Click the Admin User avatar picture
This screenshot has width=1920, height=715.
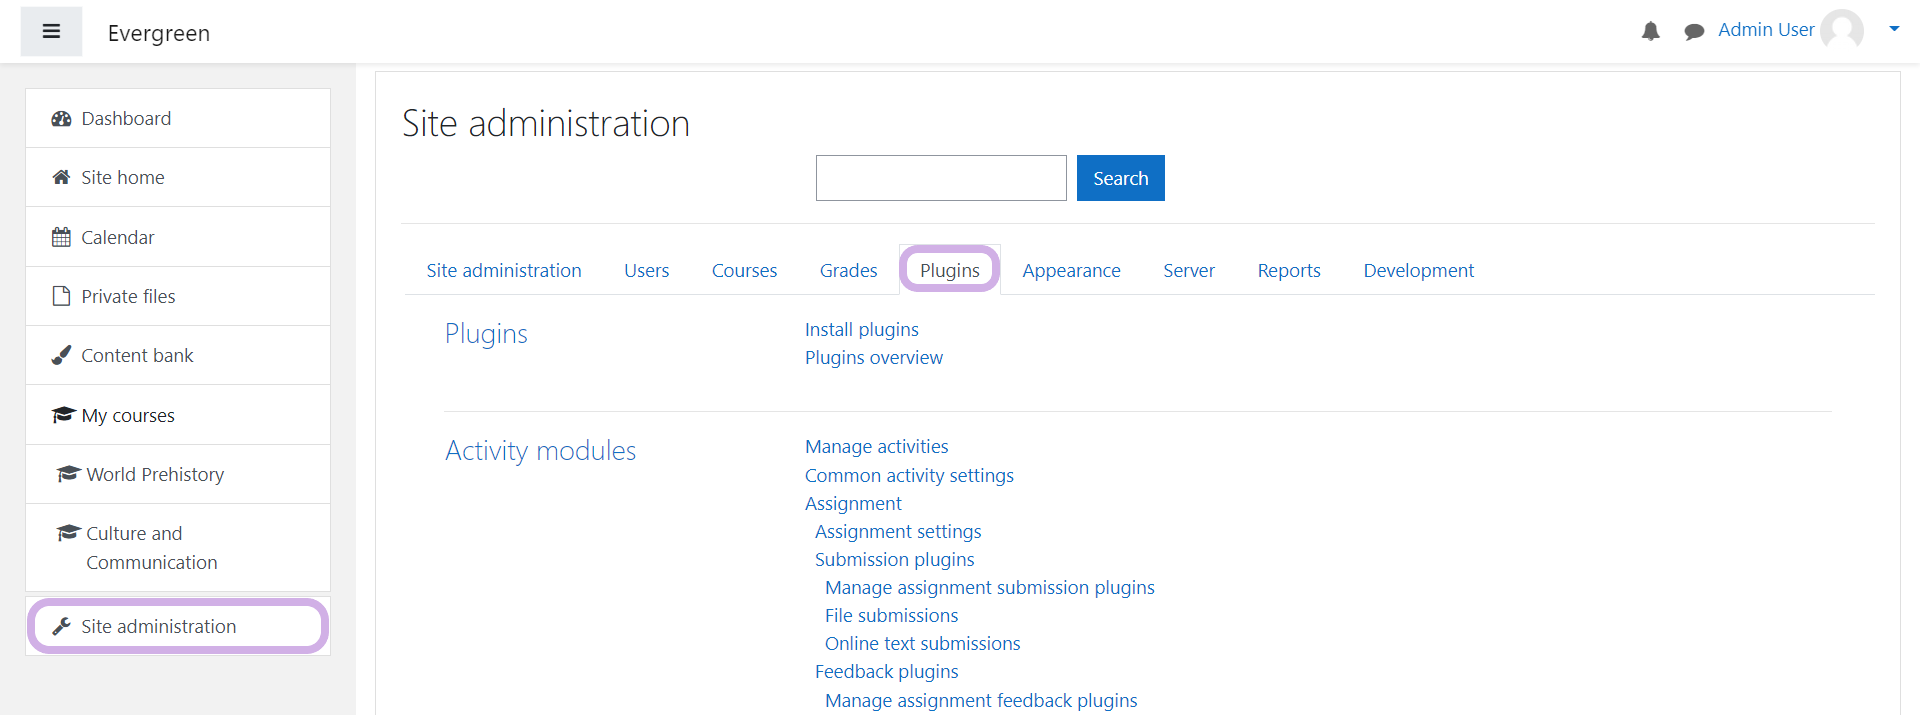(x=1841, y=30)
